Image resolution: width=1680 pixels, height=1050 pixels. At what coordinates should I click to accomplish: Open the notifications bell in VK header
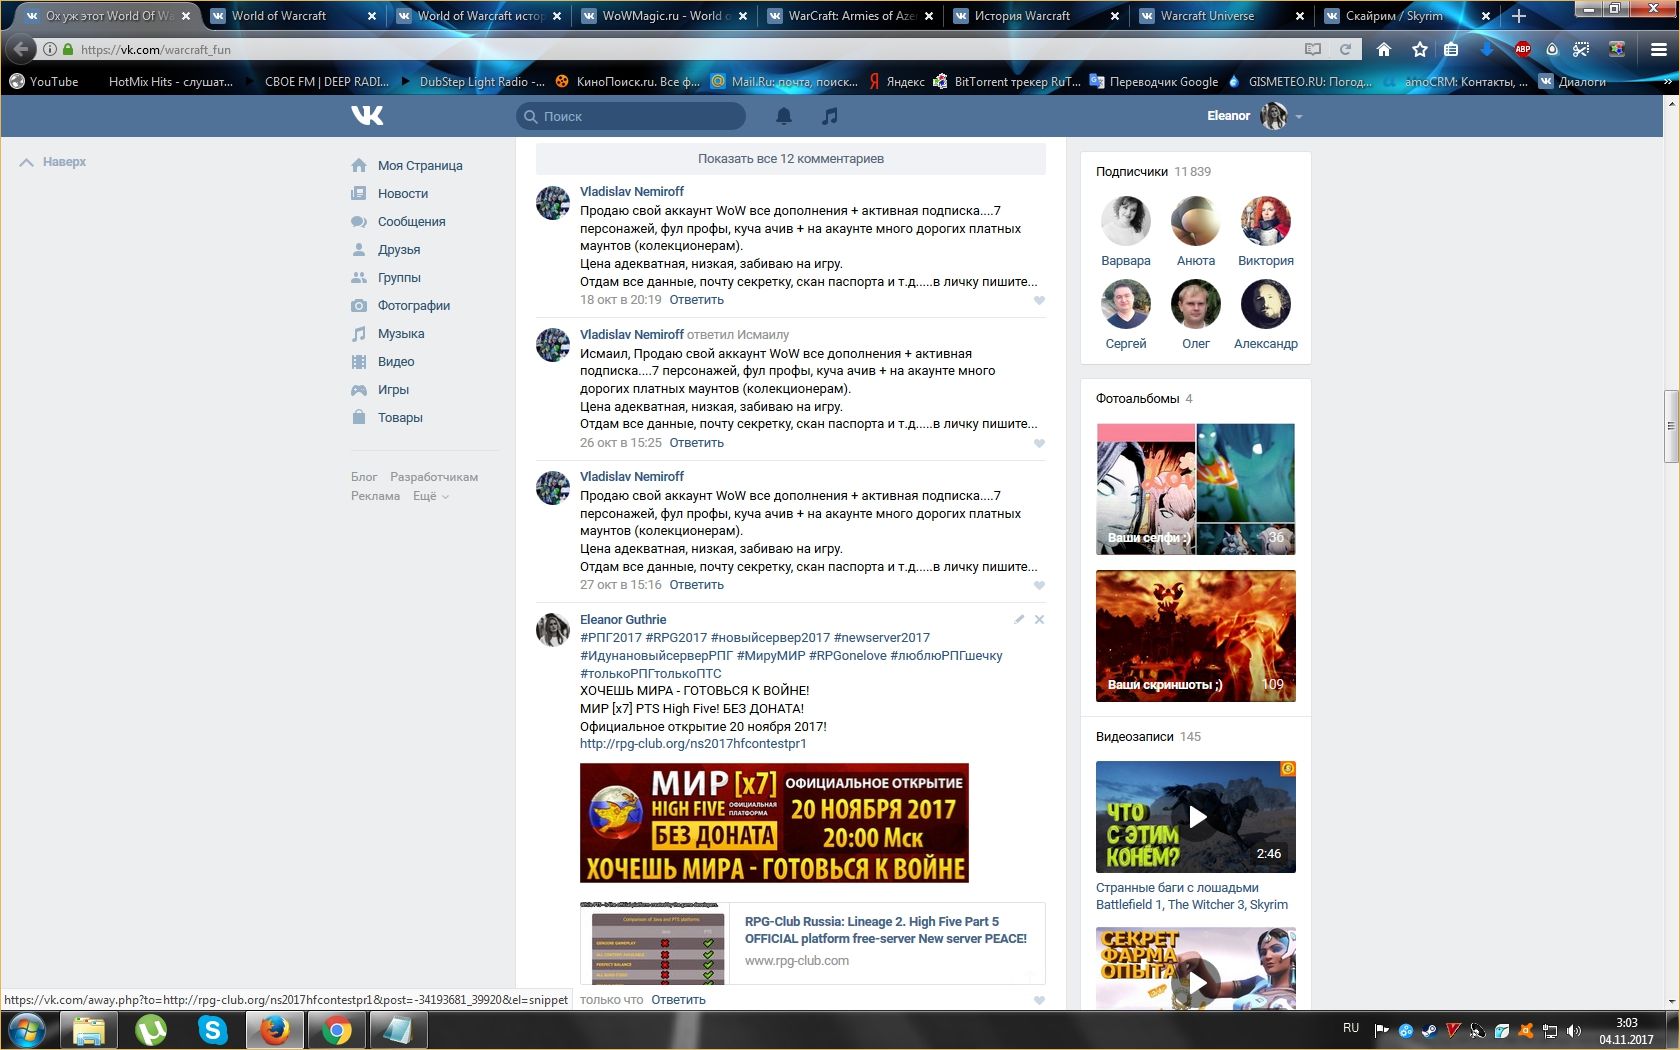[x=784, y=116]
